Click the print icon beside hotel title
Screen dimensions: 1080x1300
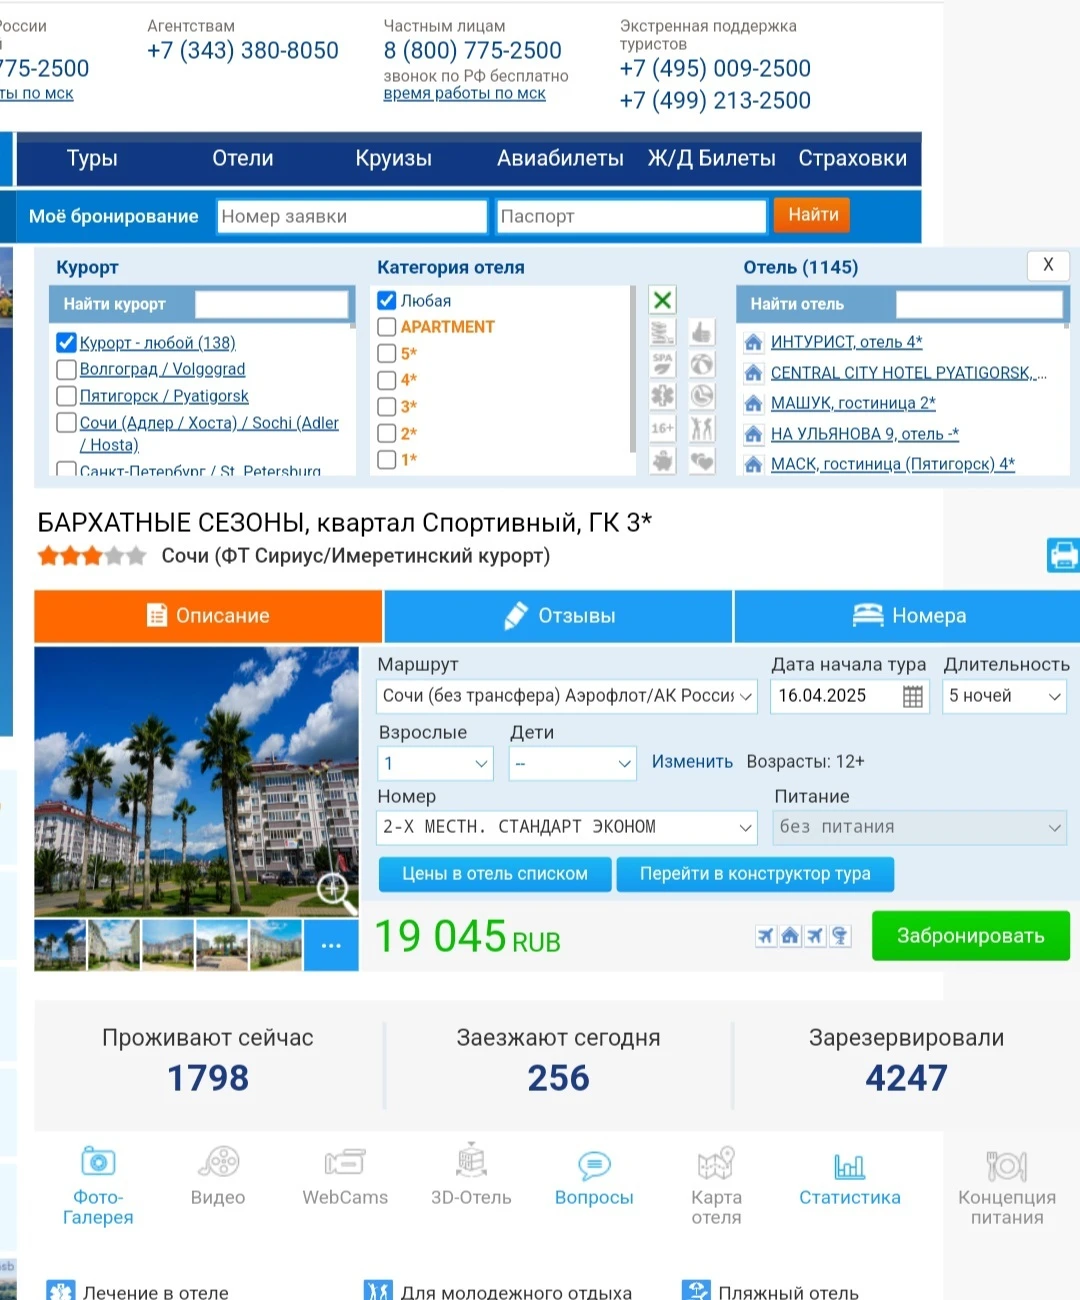[x=1063, y=555]
